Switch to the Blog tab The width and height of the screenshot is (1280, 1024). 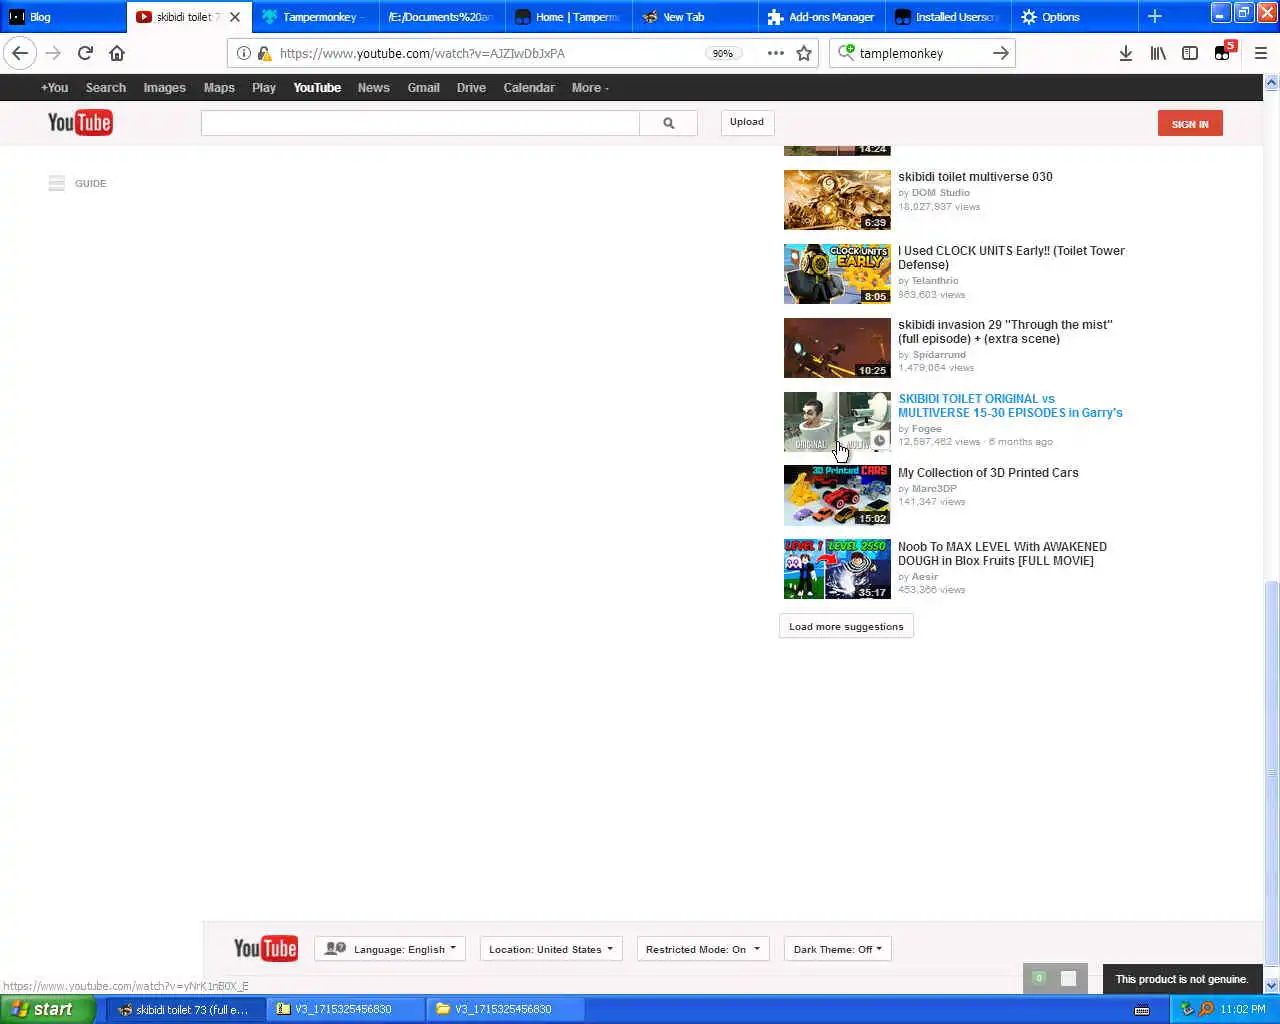point(63,17)
